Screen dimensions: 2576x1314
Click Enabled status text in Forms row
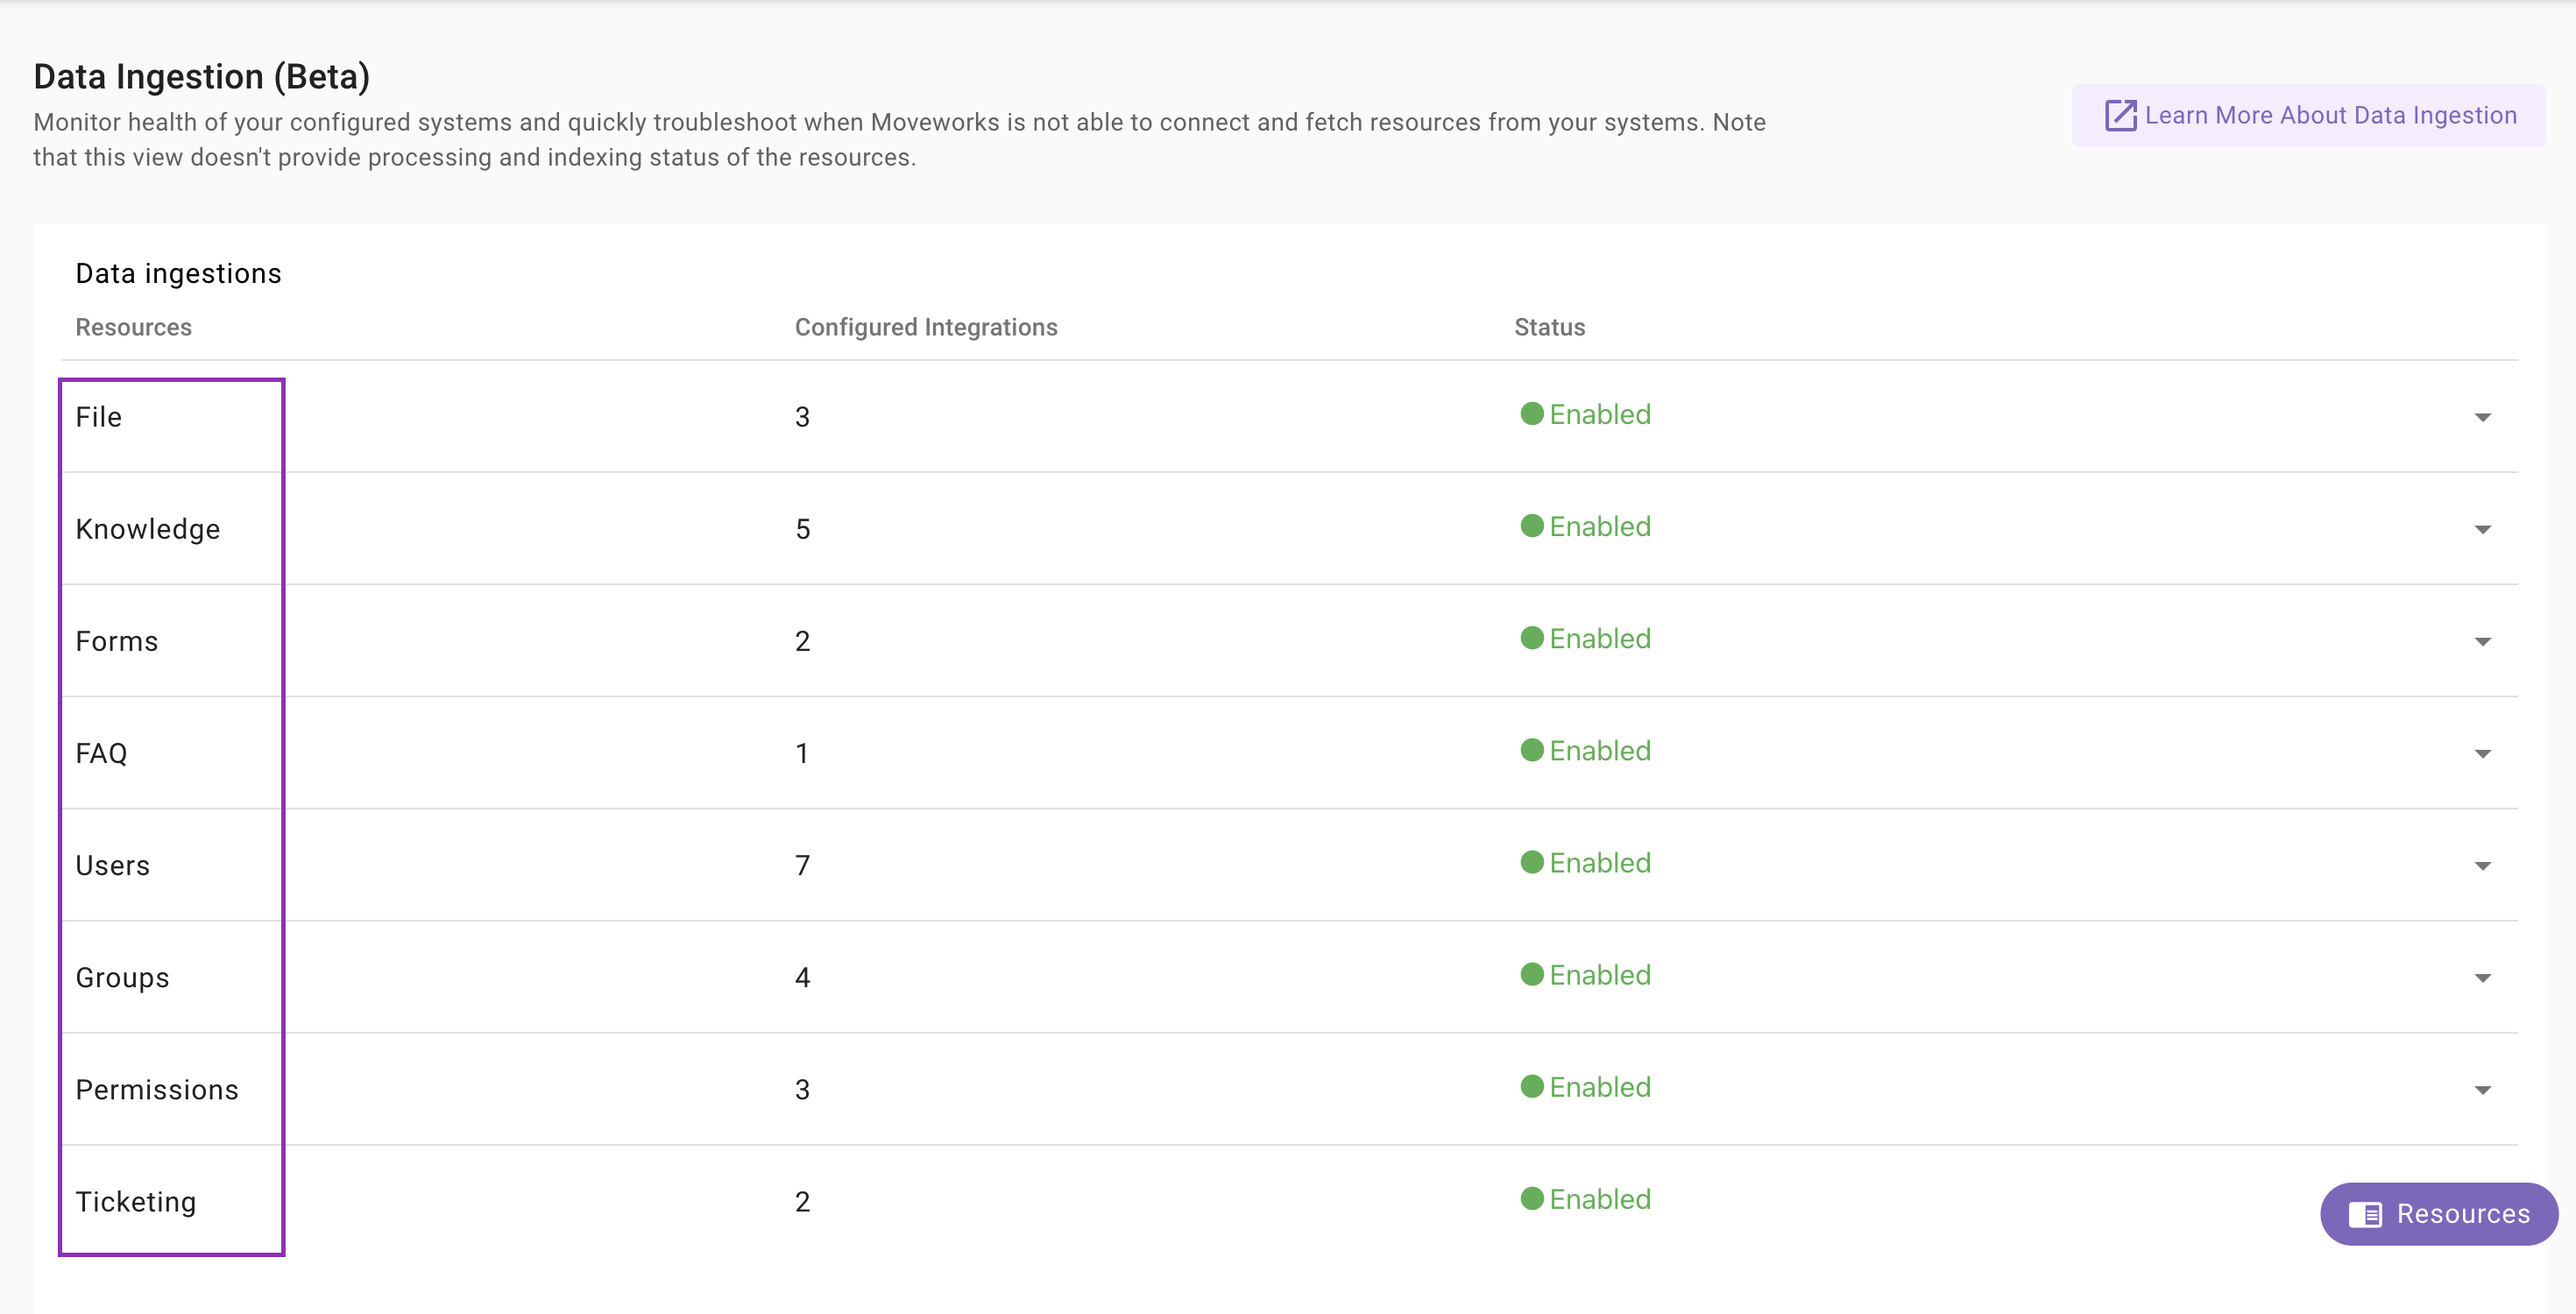1600,638
